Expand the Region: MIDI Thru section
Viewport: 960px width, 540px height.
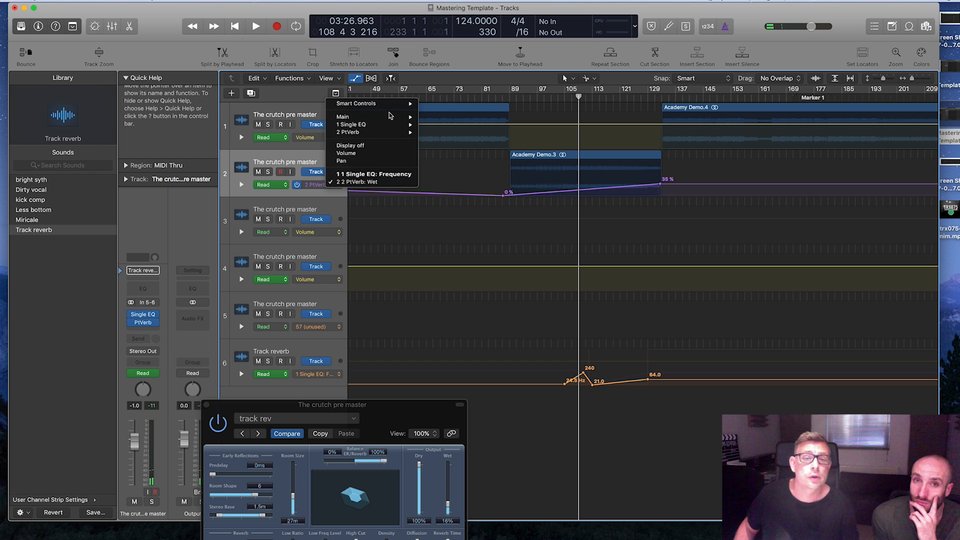tap(126, 165)
